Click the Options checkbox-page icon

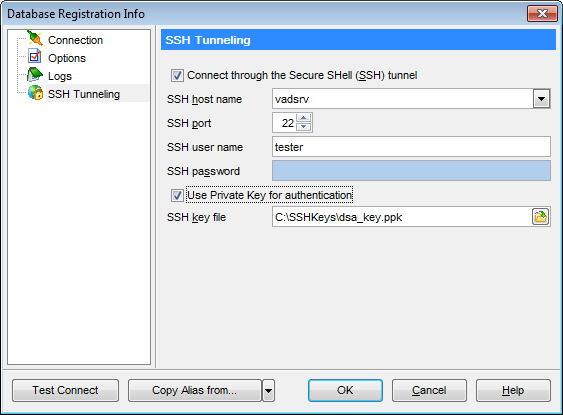point(35,57)
